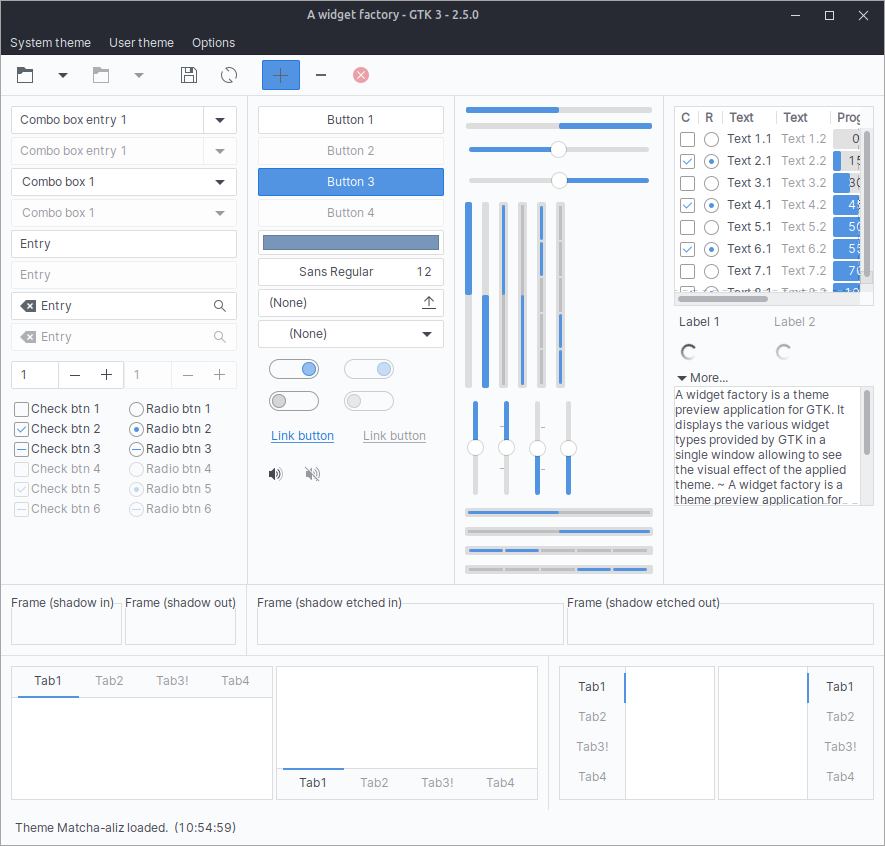This screenshot has height=846, width=885.
Task: Click the blue color chooser swatch
Action: [350, 243]
